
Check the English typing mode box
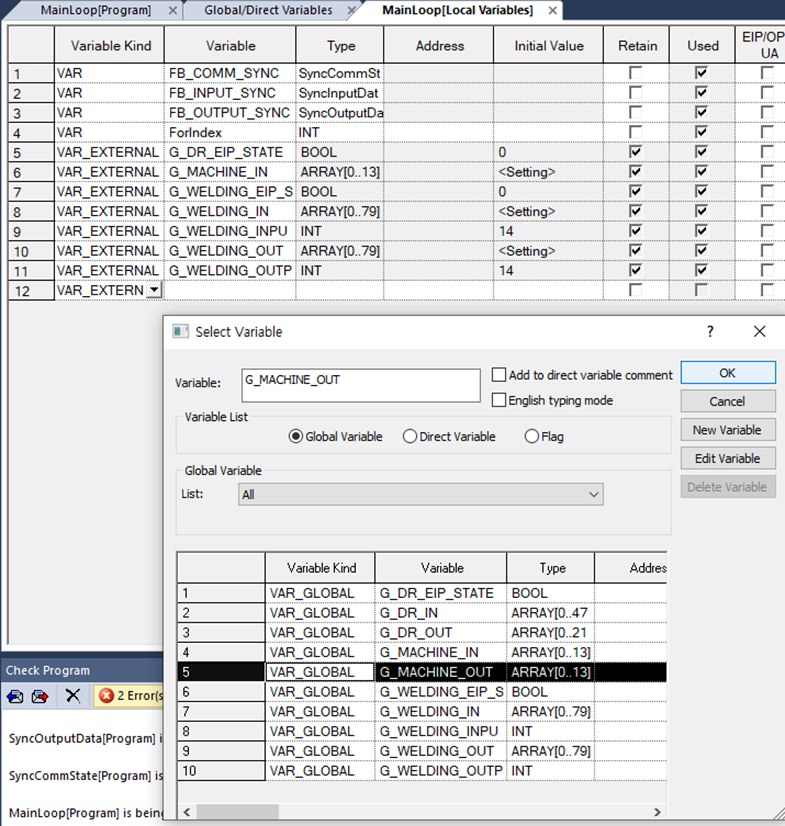[x=499, y=400]
